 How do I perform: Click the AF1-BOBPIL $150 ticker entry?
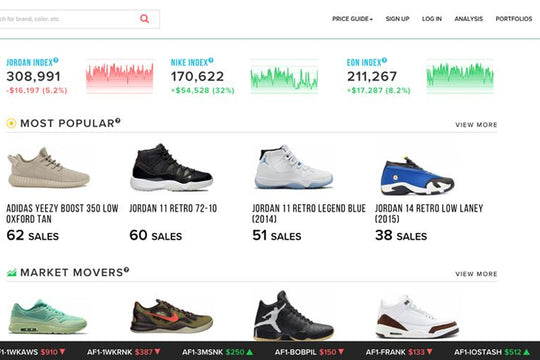(x=309, y=352)
